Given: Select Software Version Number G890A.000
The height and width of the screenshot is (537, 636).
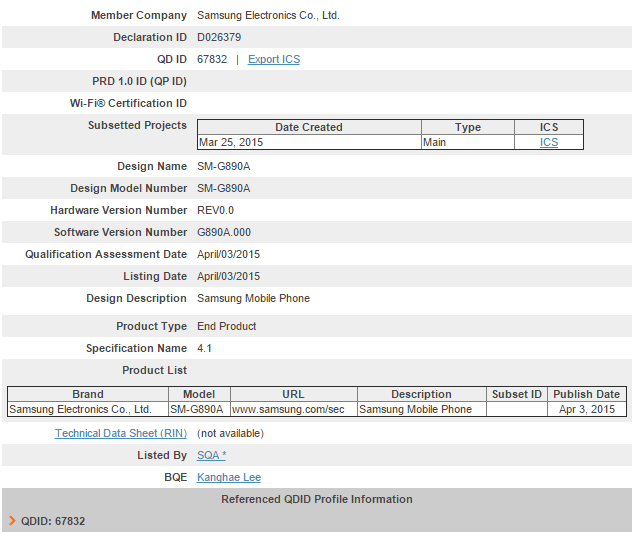Looking at the screenshot, I should click(x=224, y=232).
